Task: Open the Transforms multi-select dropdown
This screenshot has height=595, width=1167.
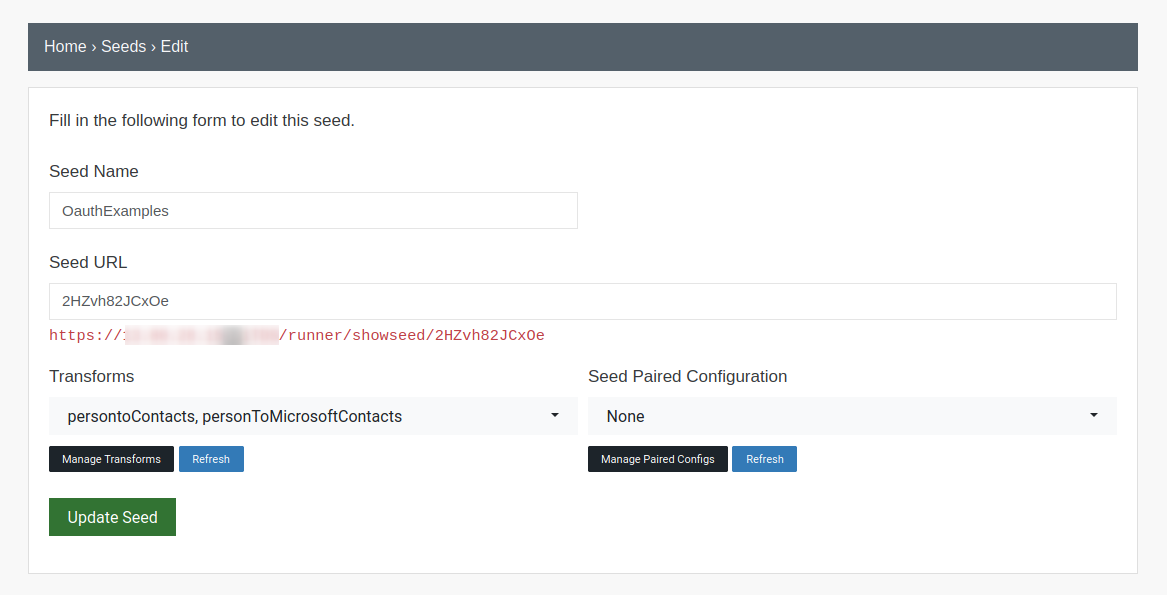Action: point(313,416)
